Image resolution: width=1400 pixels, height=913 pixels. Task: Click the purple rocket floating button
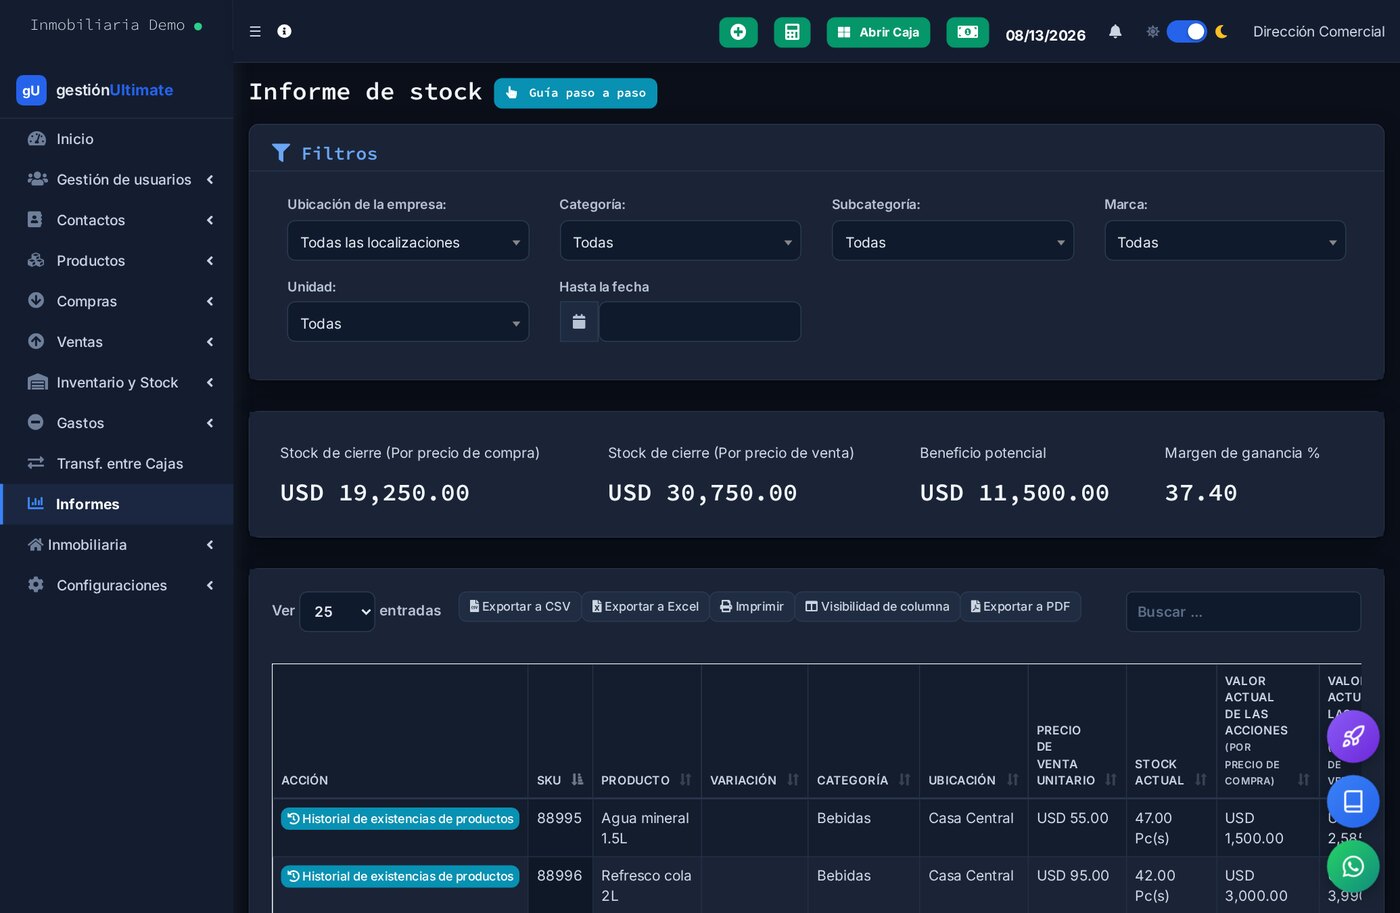(1353, 737)
